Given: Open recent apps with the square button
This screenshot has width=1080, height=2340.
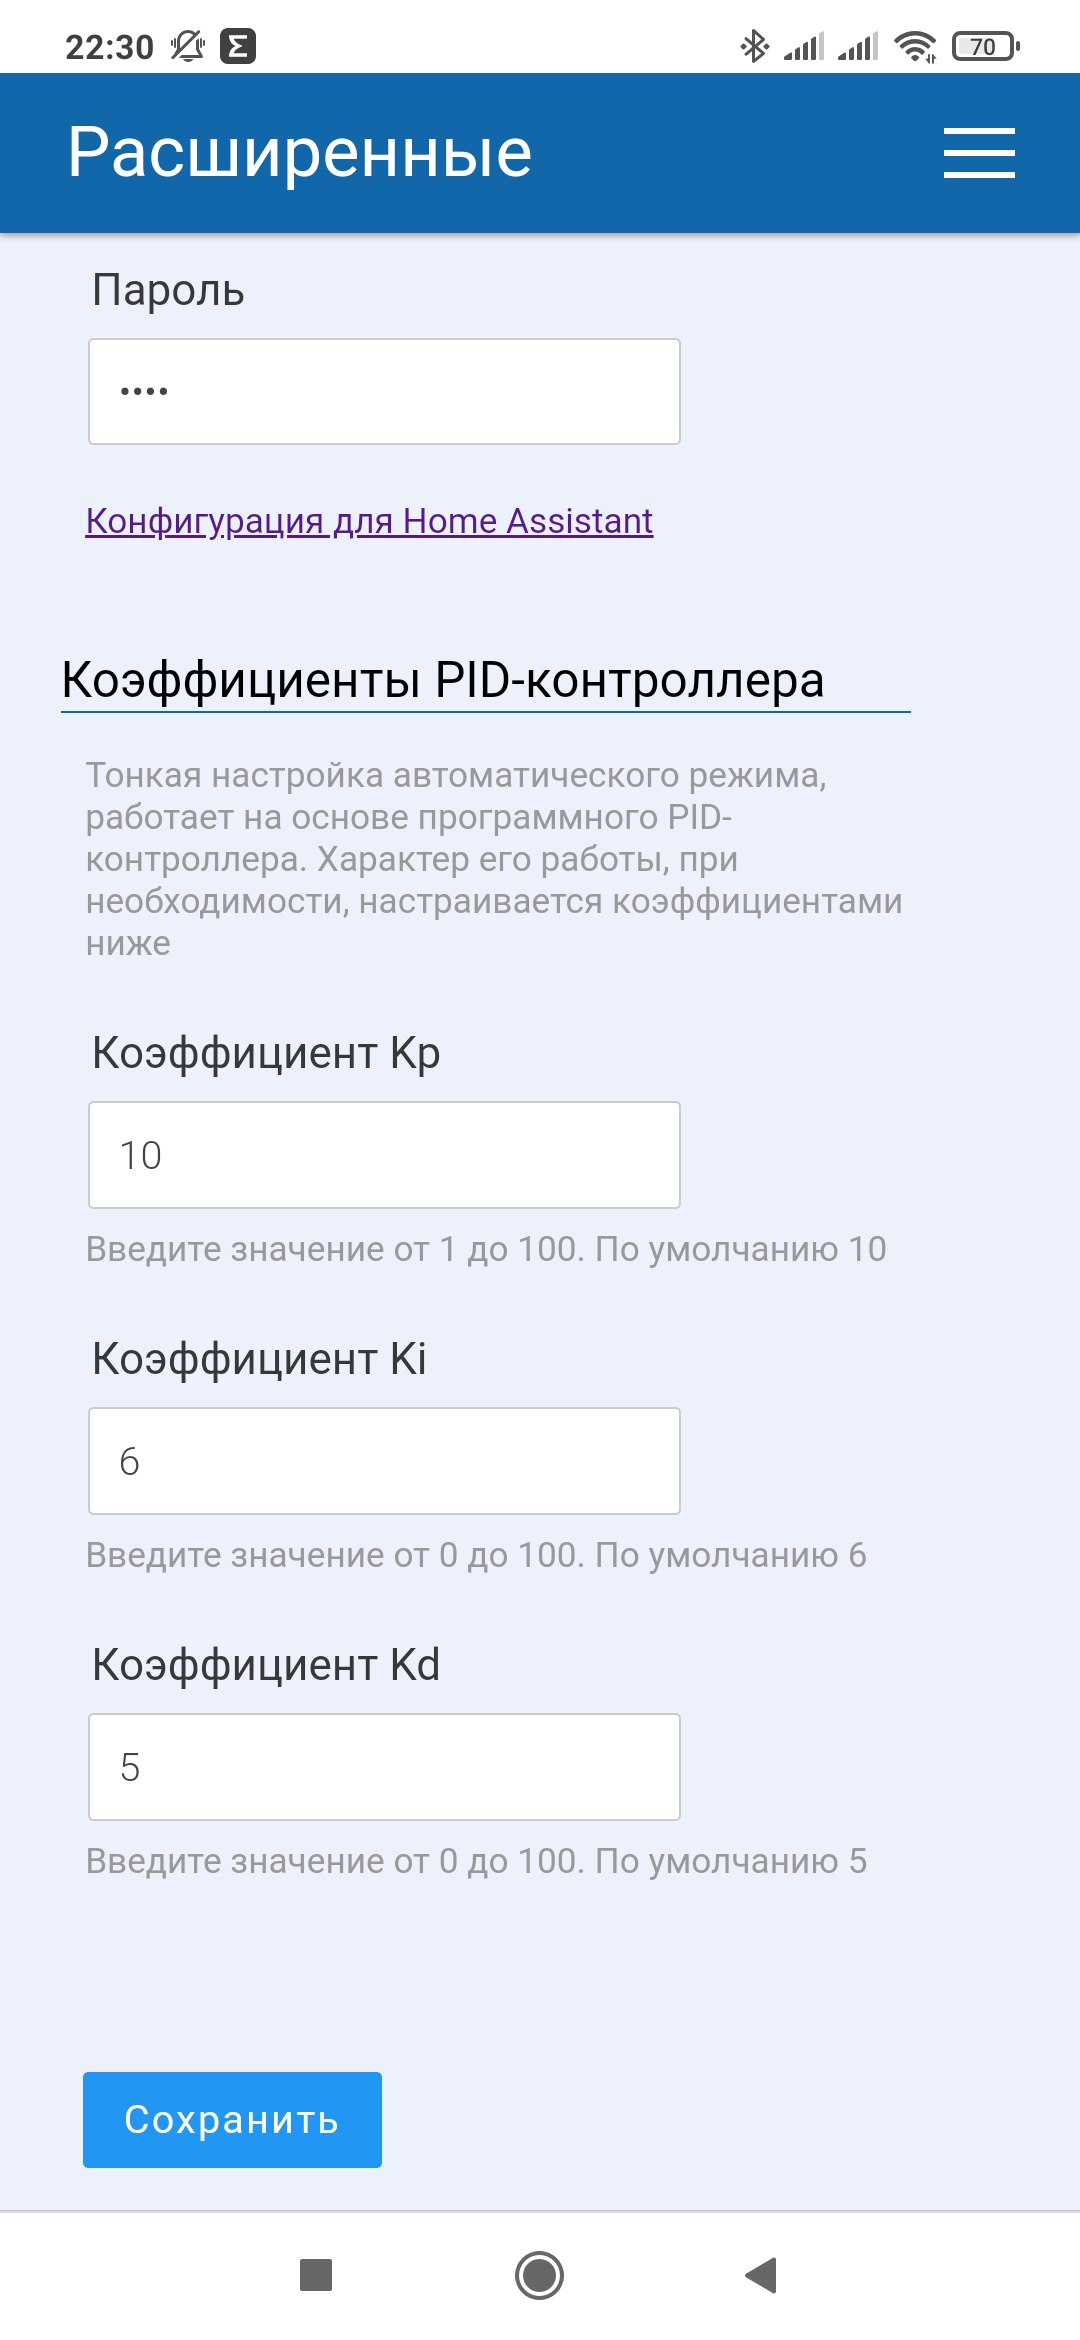Looking at the screenshot, I should [x=316, y=2275].
